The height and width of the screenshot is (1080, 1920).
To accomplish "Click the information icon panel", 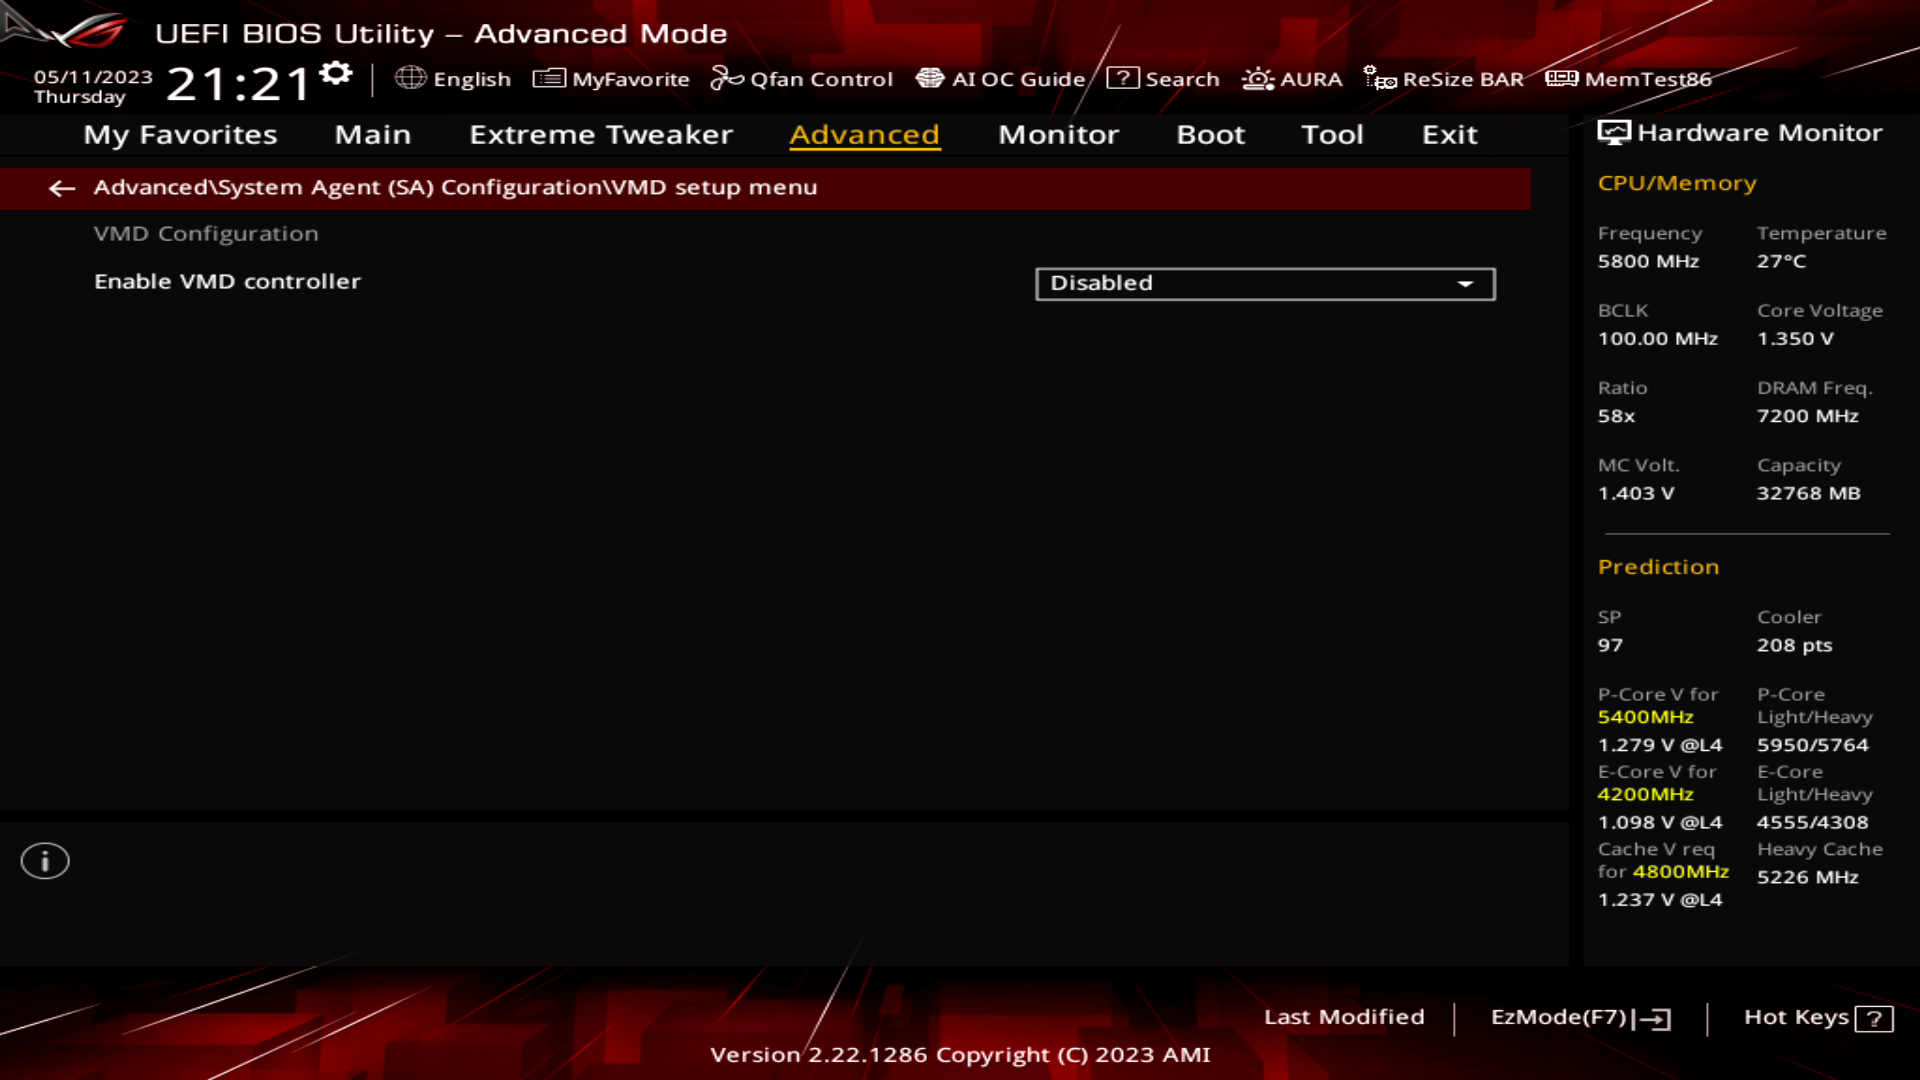I will pyautogui.click(x=44, y=860).
